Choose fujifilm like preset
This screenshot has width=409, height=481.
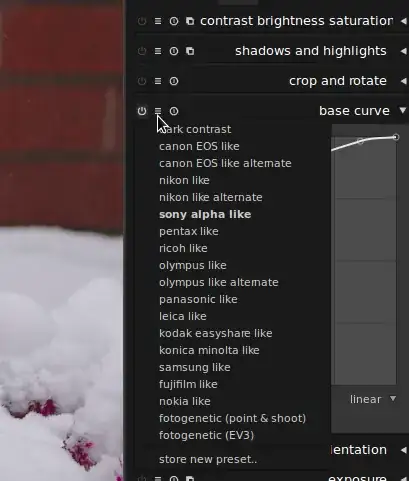(x=188, y=384)
